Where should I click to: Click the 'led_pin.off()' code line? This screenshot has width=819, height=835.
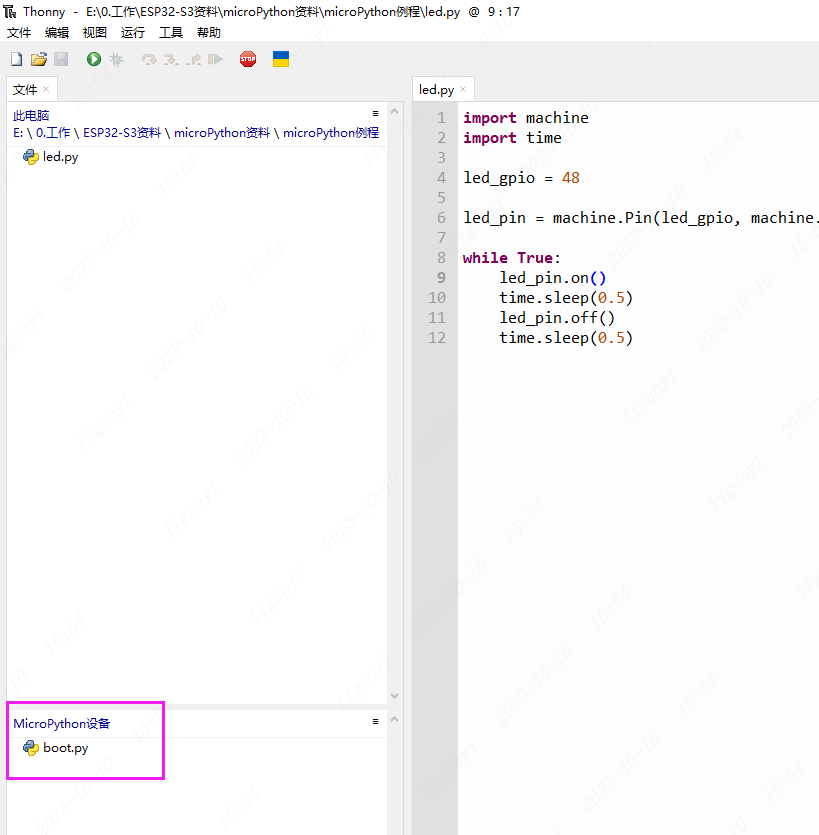(557, 318)
